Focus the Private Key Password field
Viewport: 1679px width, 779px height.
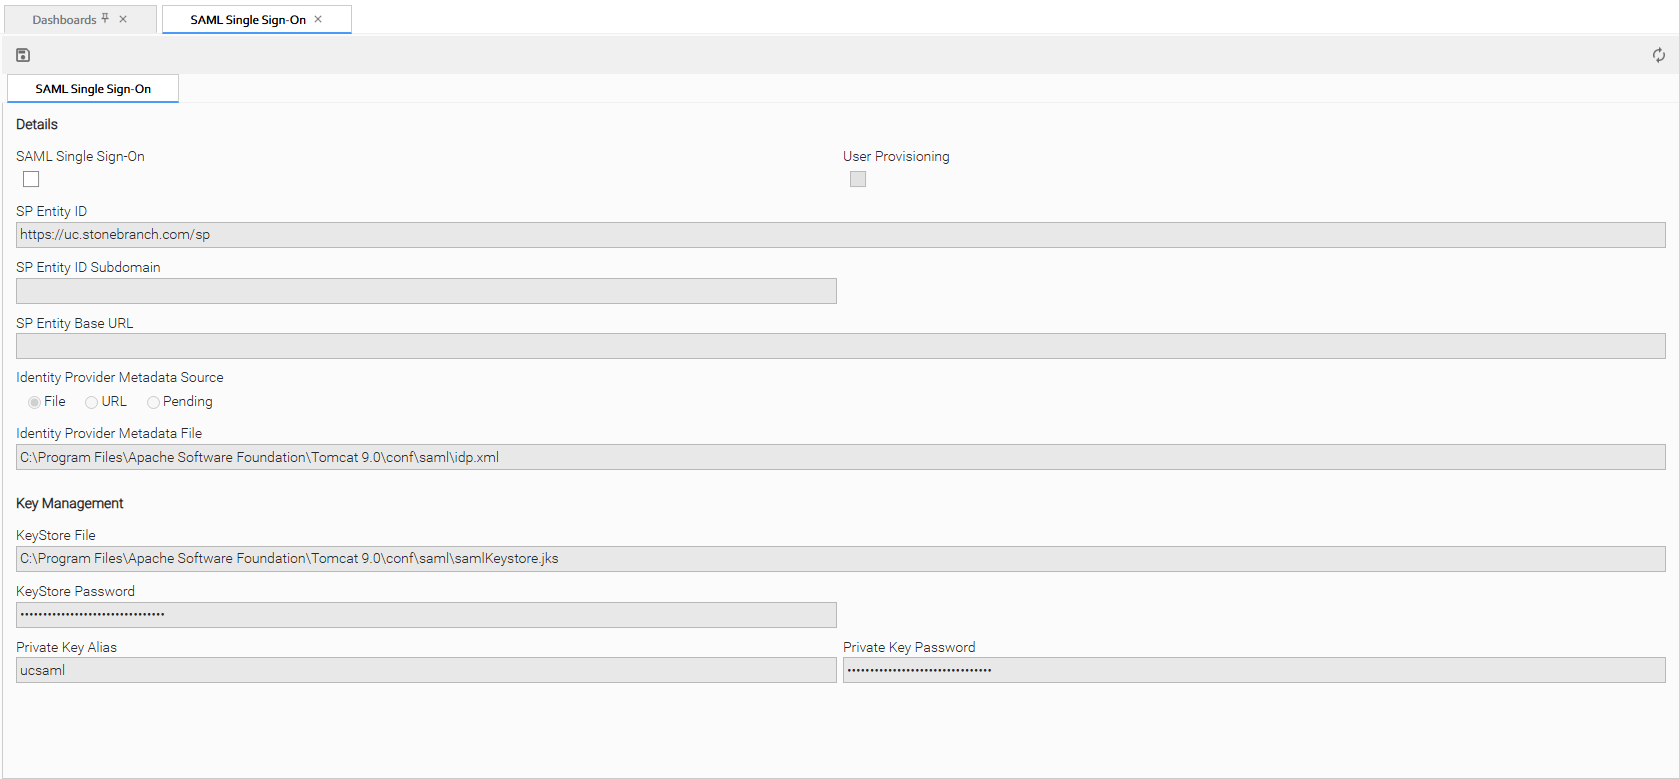[1254, 670]
